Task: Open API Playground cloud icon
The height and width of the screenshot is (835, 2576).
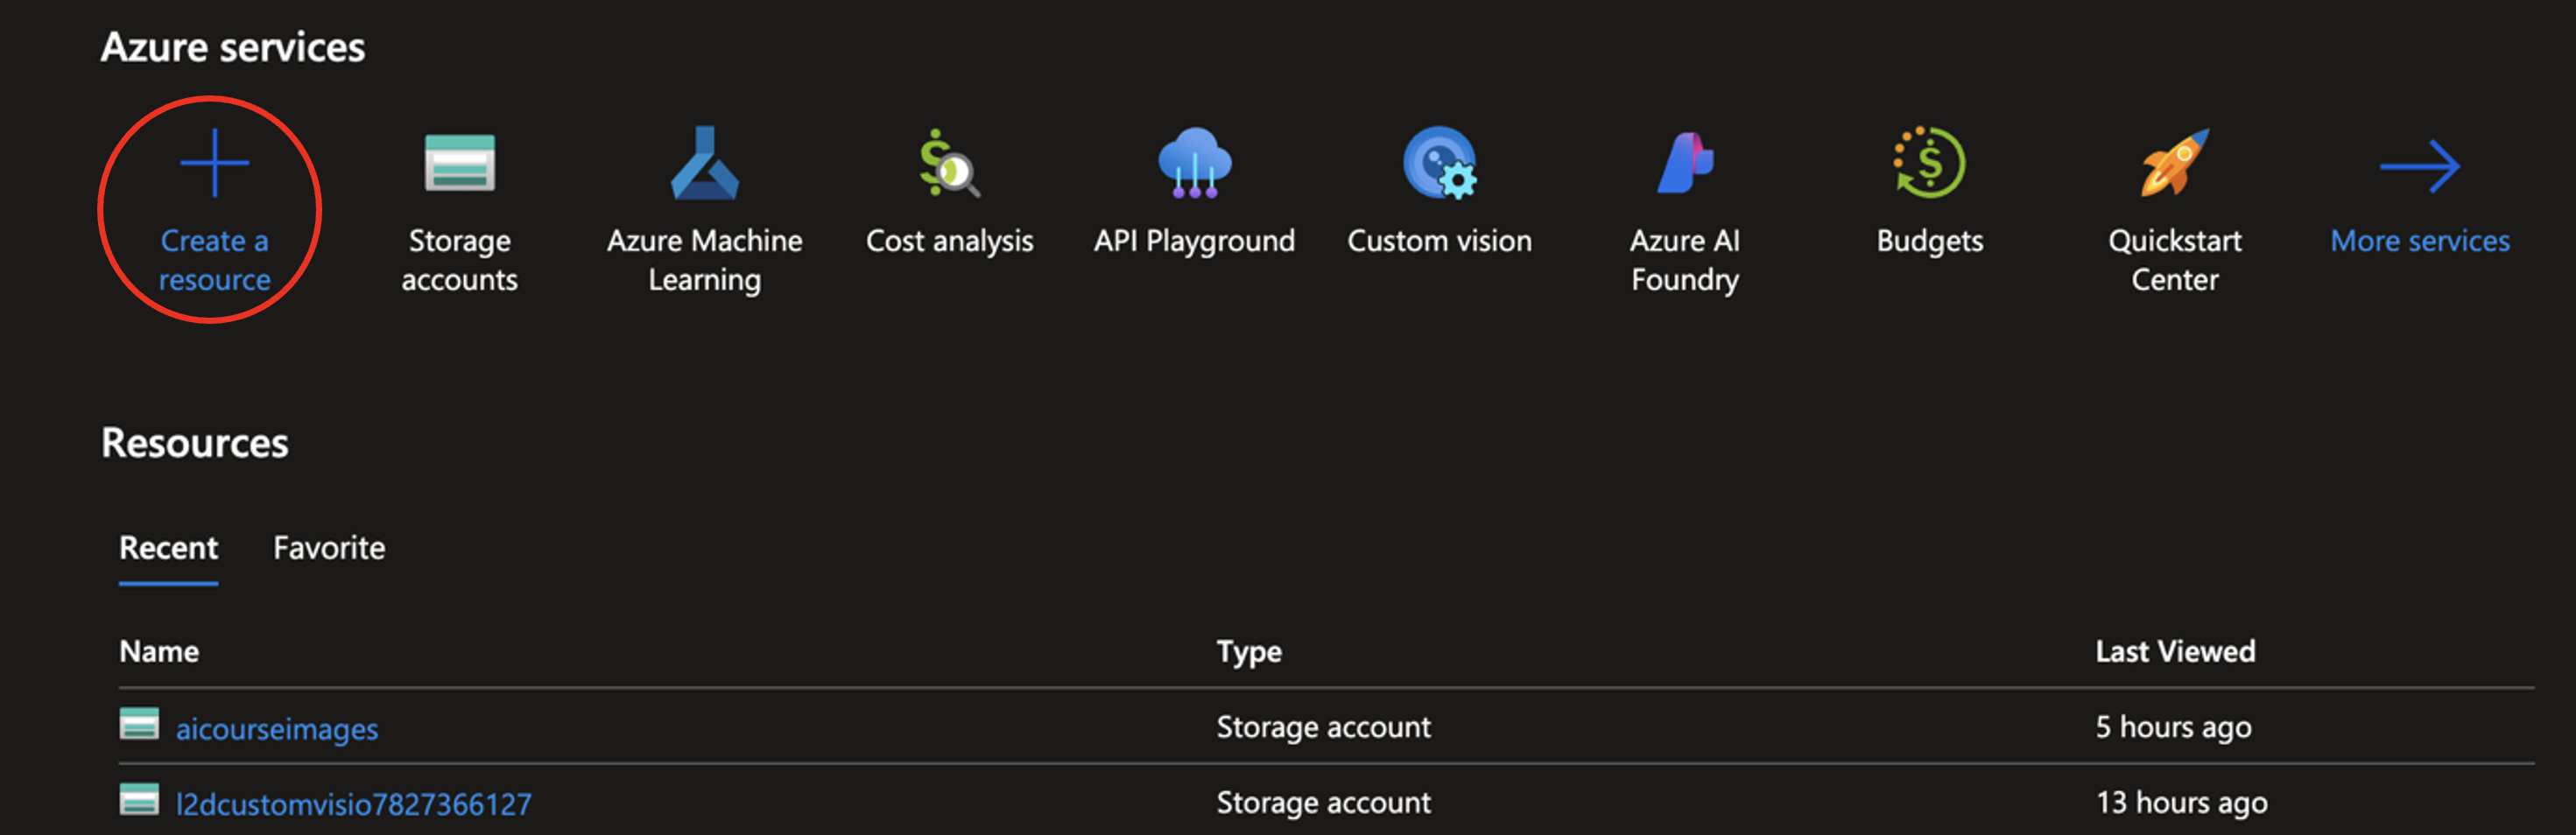Action: click(x=1194, y=163)
